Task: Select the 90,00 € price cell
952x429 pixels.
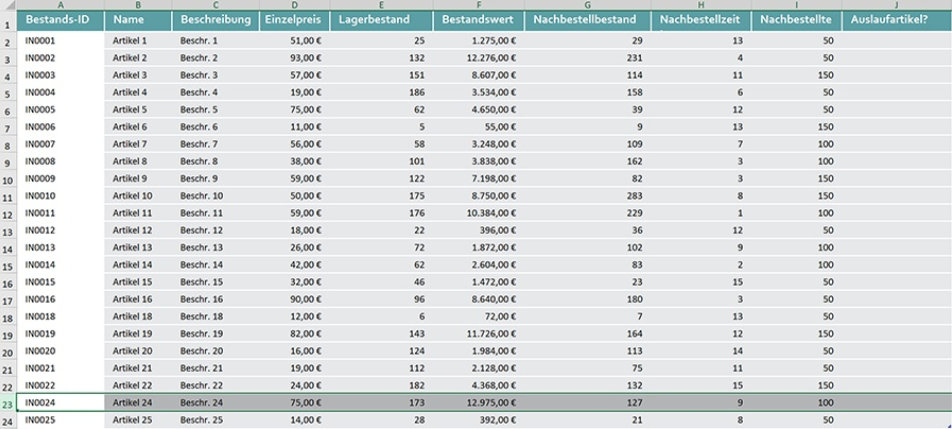Action: (294, 299)
